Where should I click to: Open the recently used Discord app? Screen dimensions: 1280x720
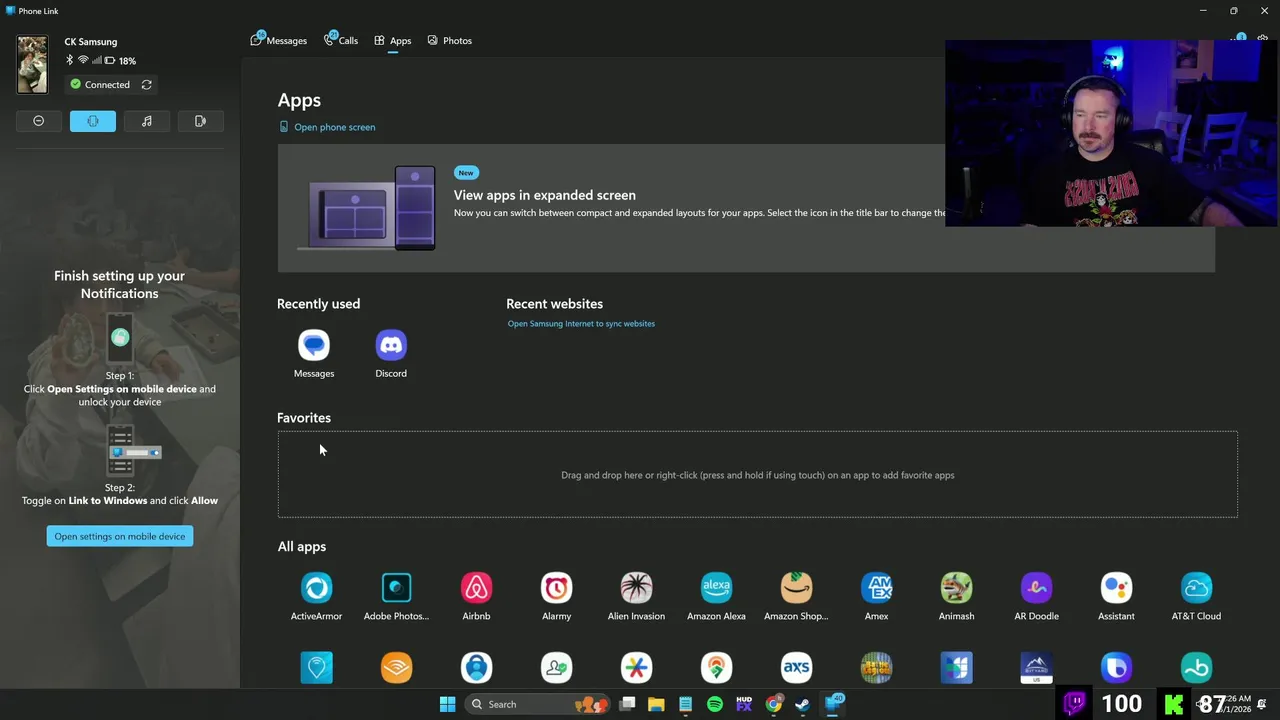pos(391,354)
